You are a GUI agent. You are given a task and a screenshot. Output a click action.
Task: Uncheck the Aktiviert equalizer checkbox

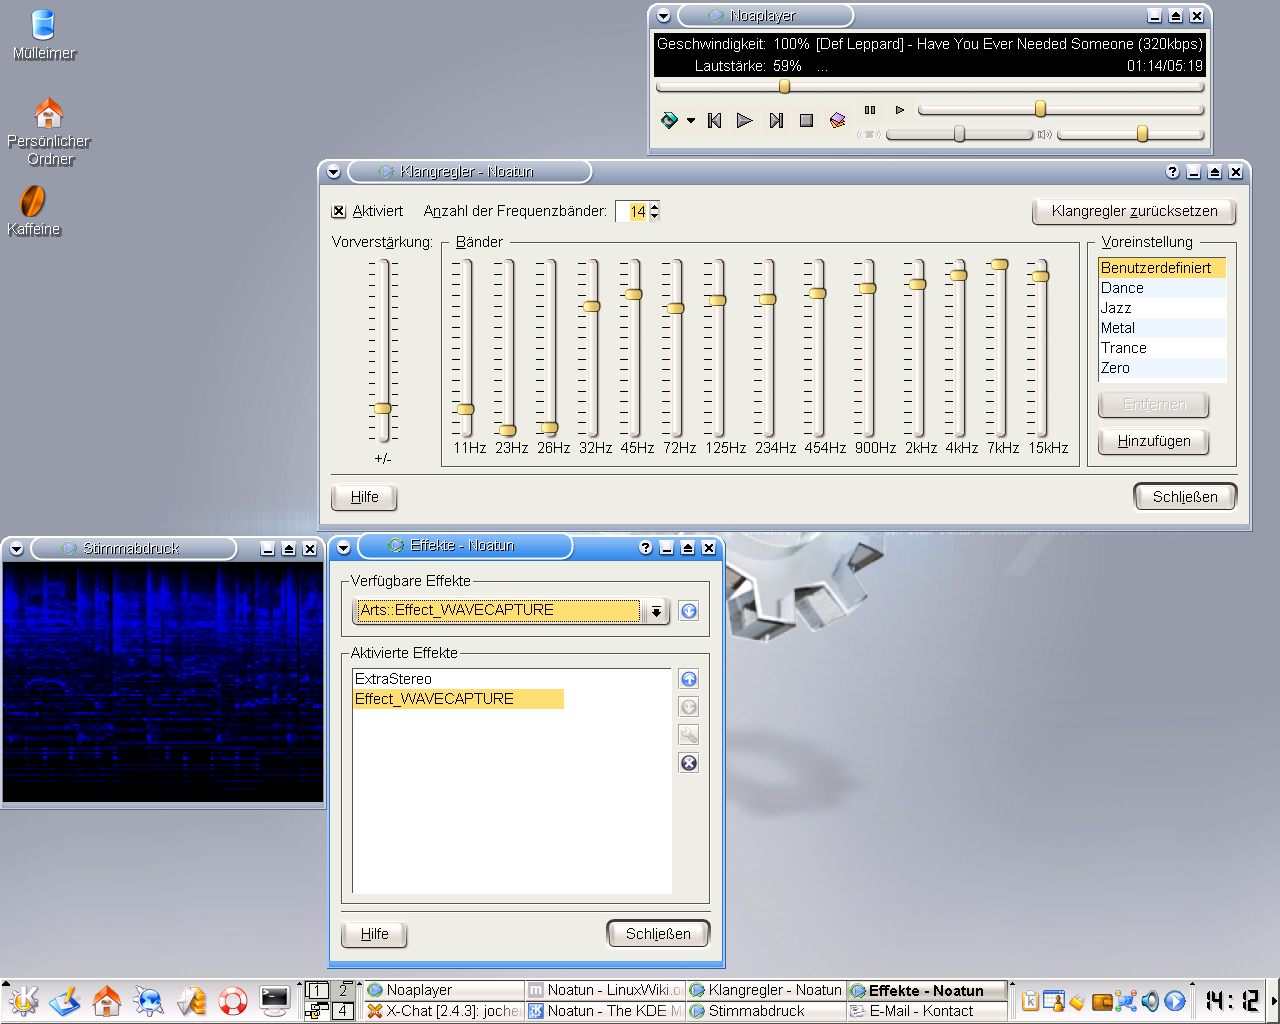coord(339,211)
